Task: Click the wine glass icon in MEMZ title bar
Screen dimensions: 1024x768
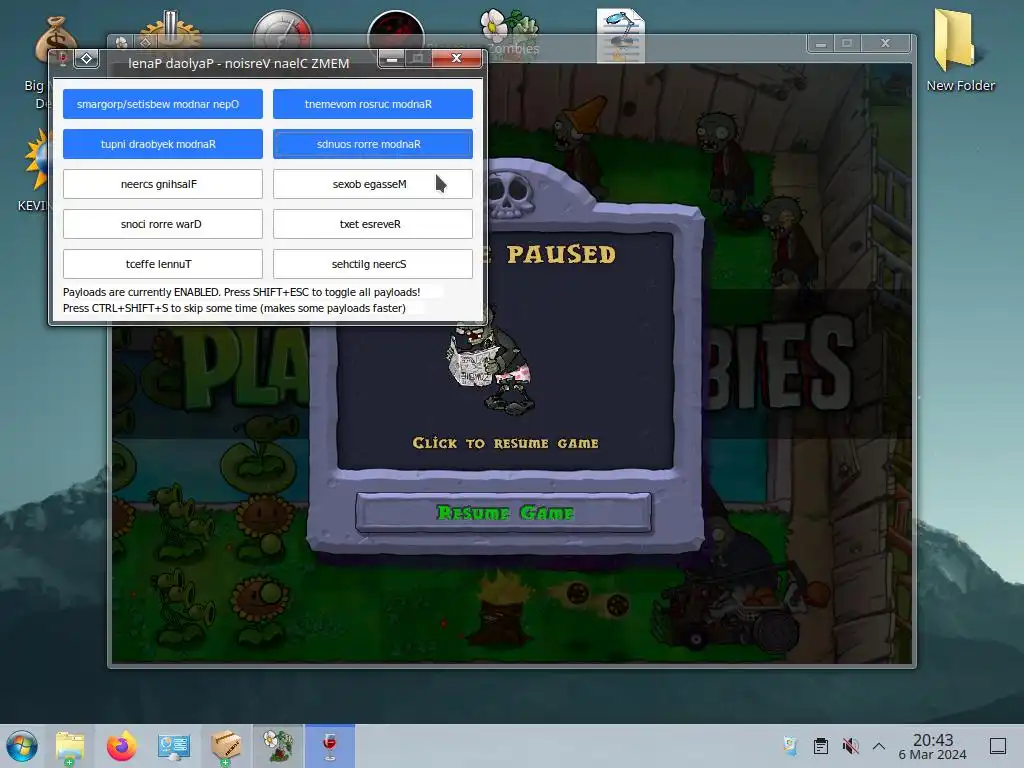Action: (x=62, y=59)
